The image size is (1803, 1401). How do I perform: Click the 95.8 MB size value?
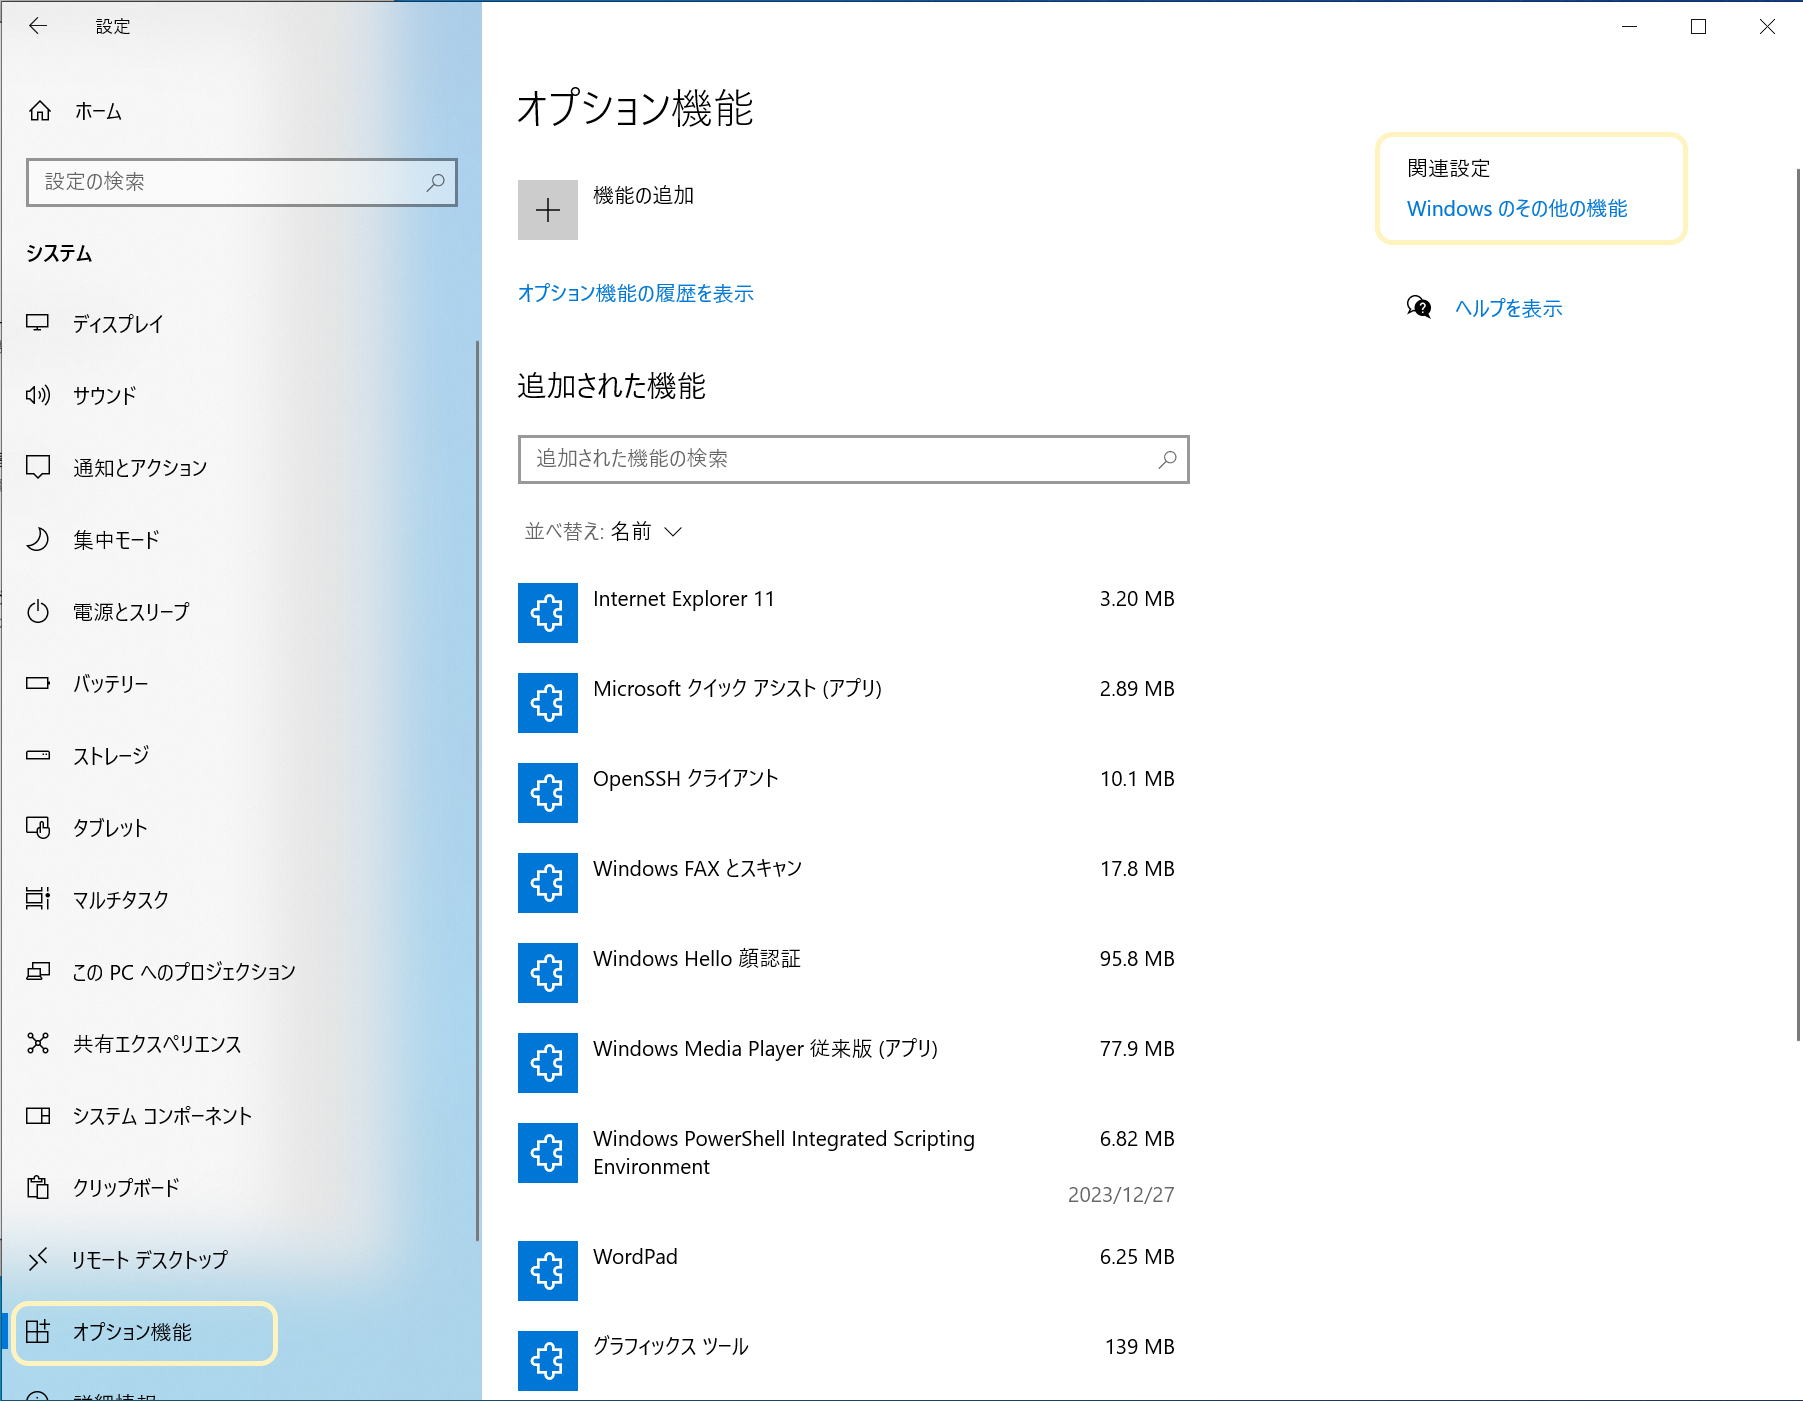(1137, 959)
